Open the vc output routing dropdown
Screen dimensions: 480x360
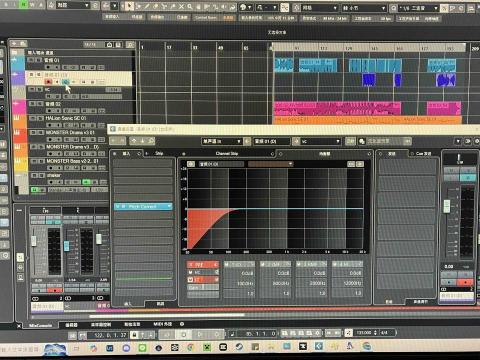[321, 141]
